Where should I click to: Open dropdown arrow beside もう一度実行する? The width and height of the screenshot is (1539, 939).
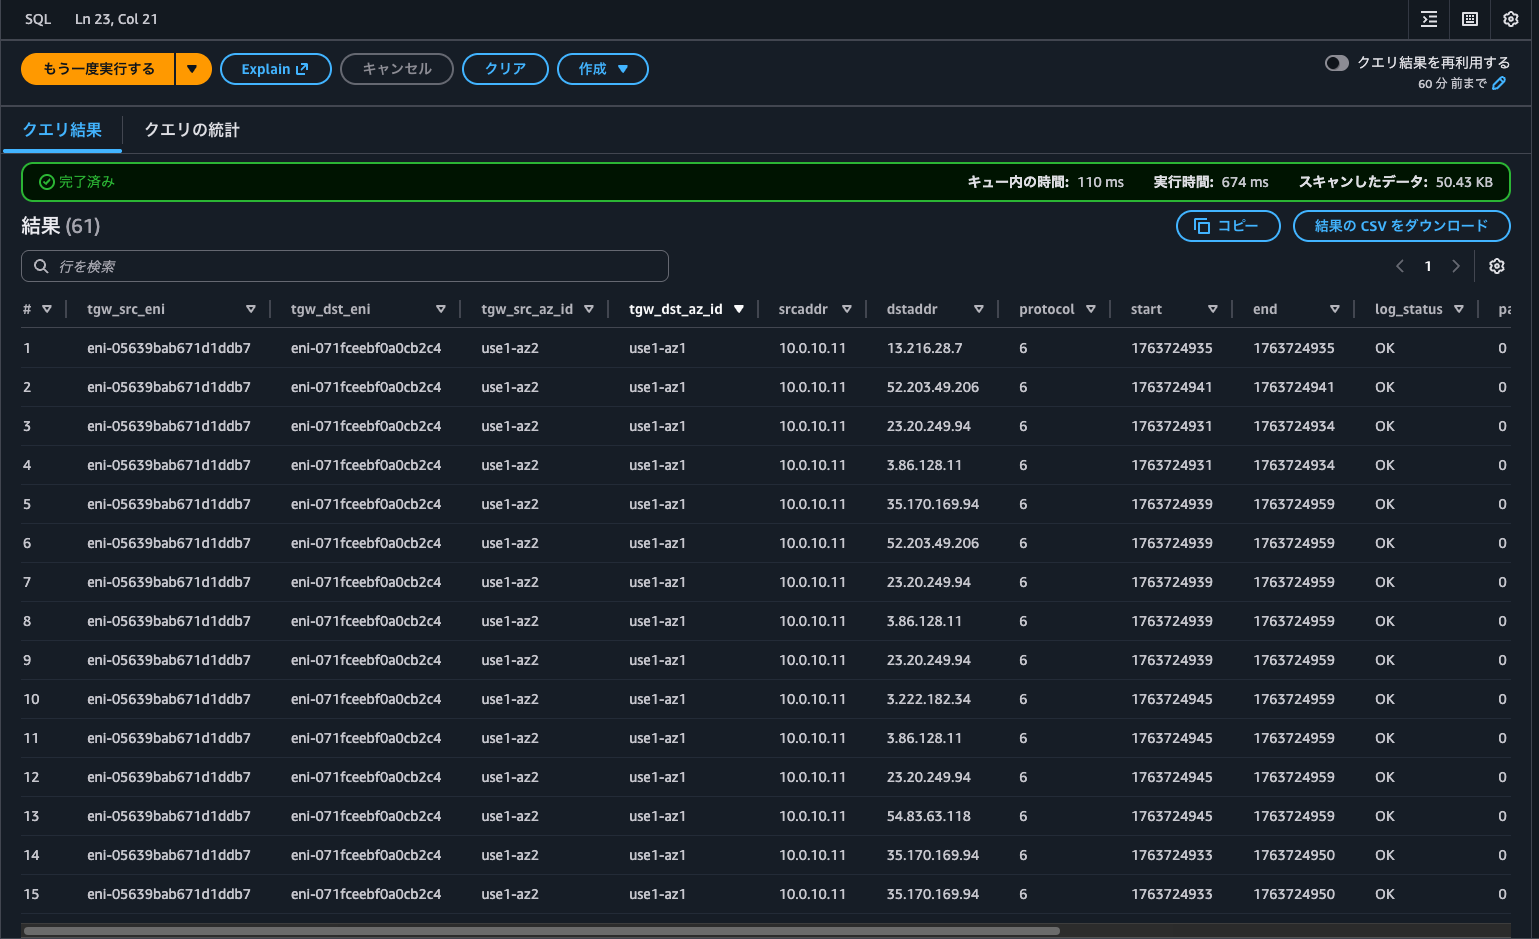pos(192,69)
